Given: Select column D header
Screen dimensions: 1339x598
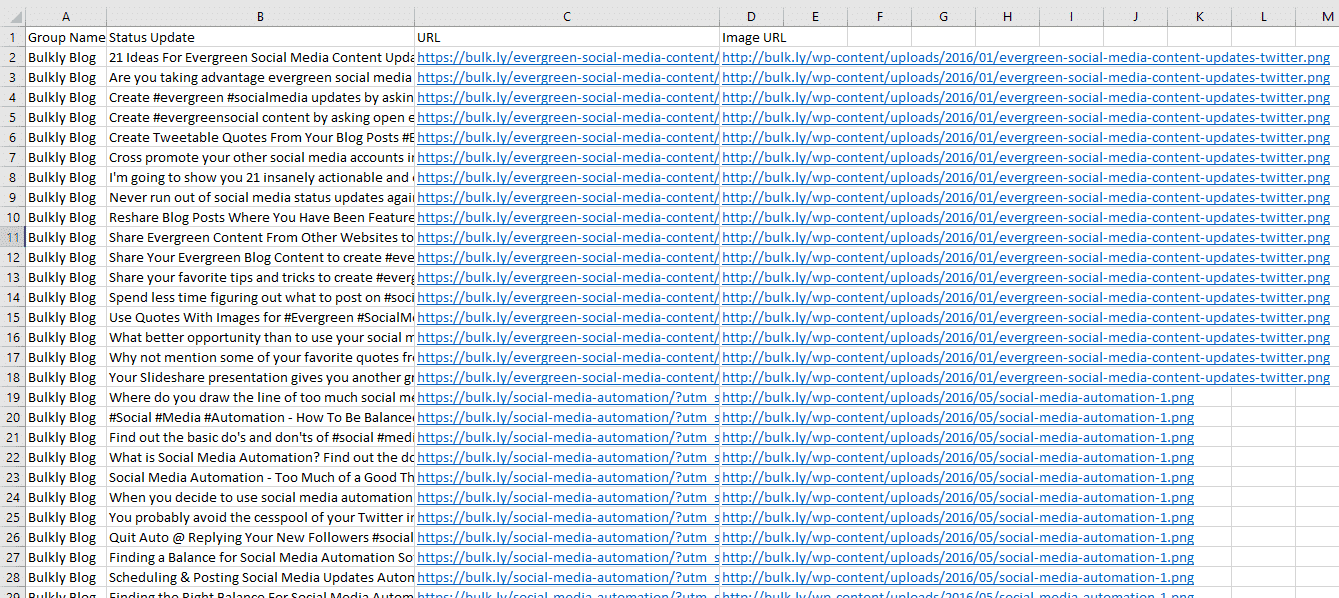Looking at the screenshot, I should click(751, 16).
